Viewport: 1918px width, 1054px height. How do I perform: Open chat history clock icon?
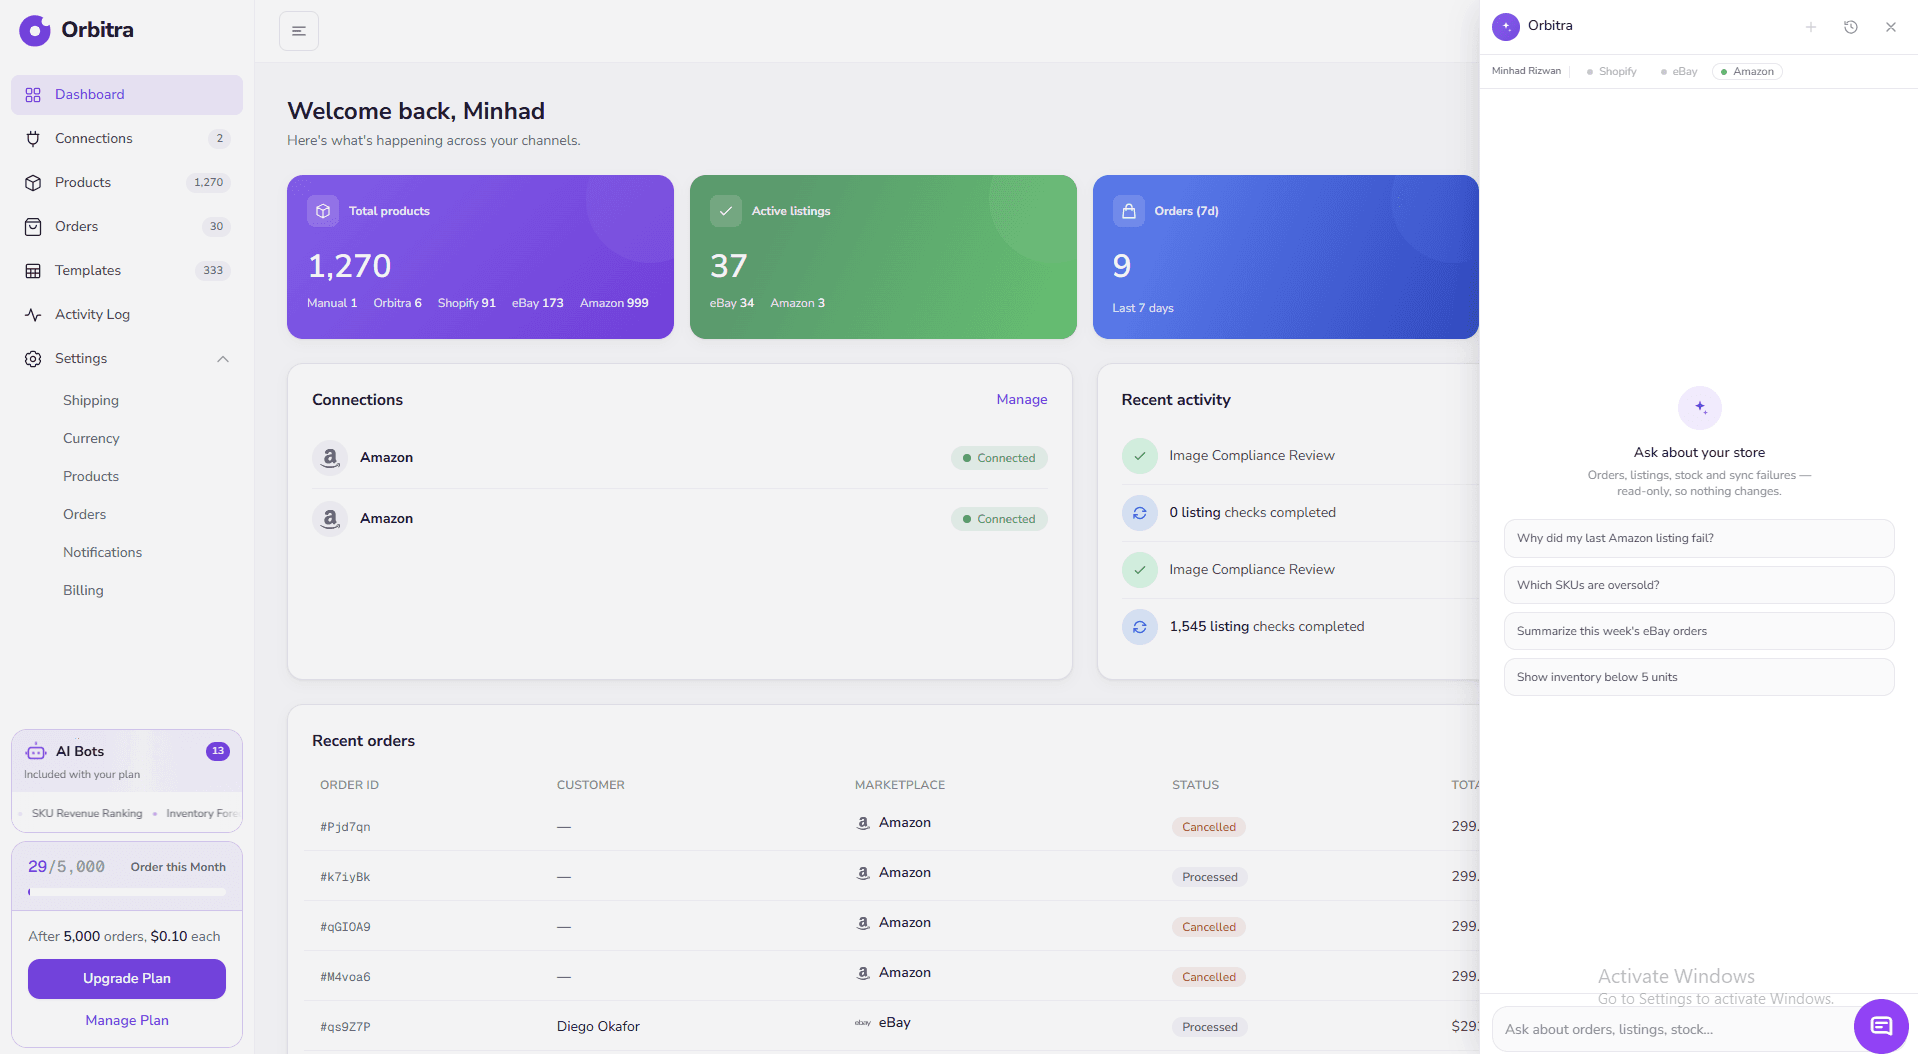tap(1851, 27)
